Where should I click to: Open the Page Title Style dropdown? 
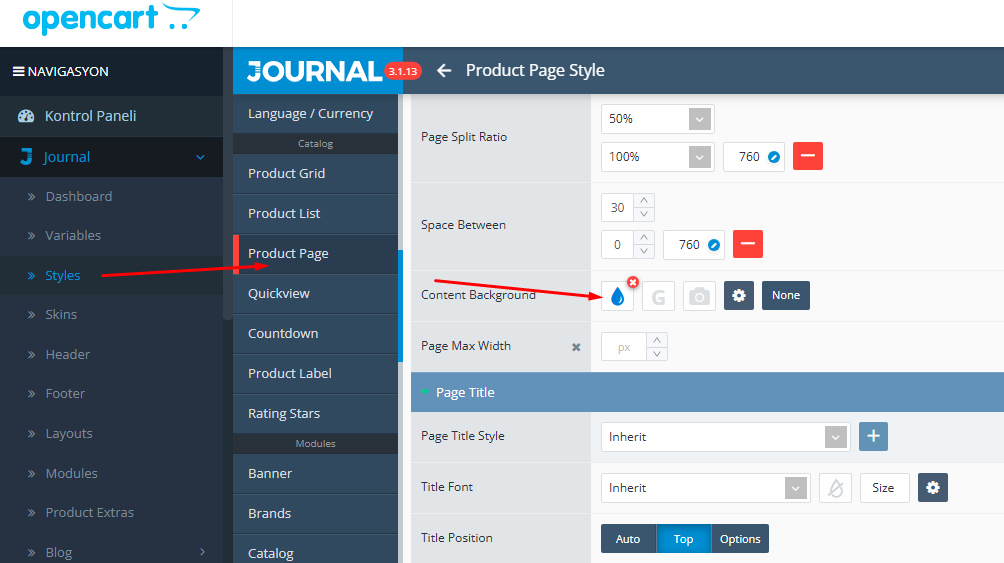click(725, 437)
